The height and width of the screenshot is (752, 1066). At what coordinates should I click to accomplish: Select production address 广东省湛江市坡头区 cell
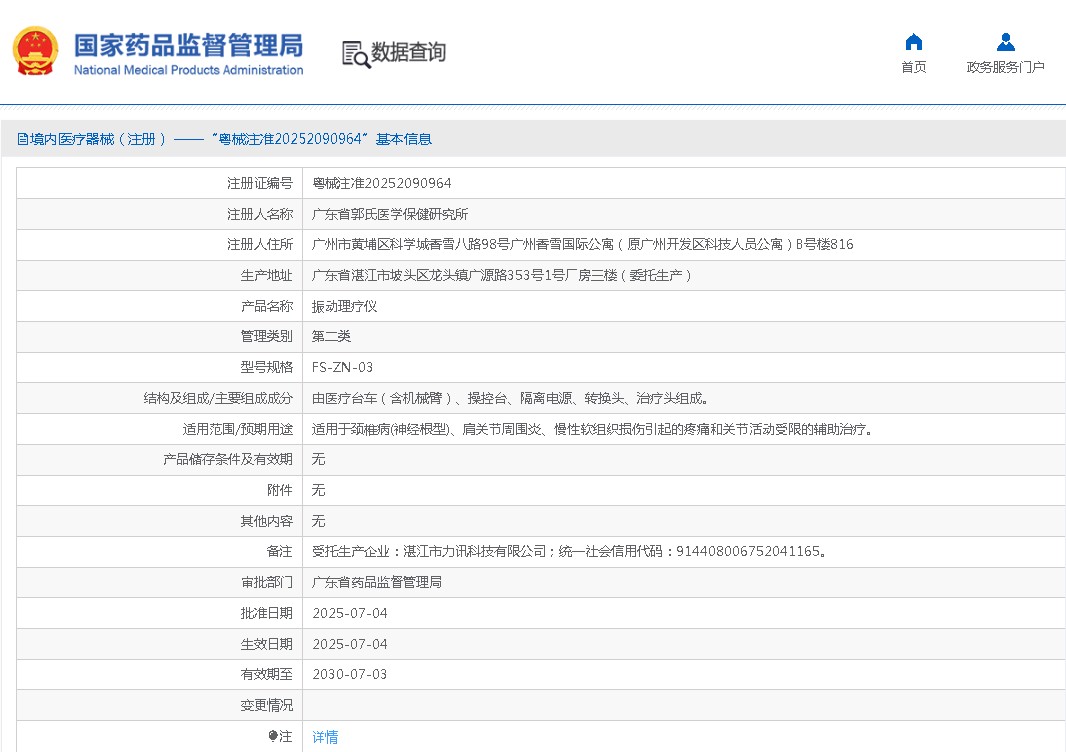(502, 275)
